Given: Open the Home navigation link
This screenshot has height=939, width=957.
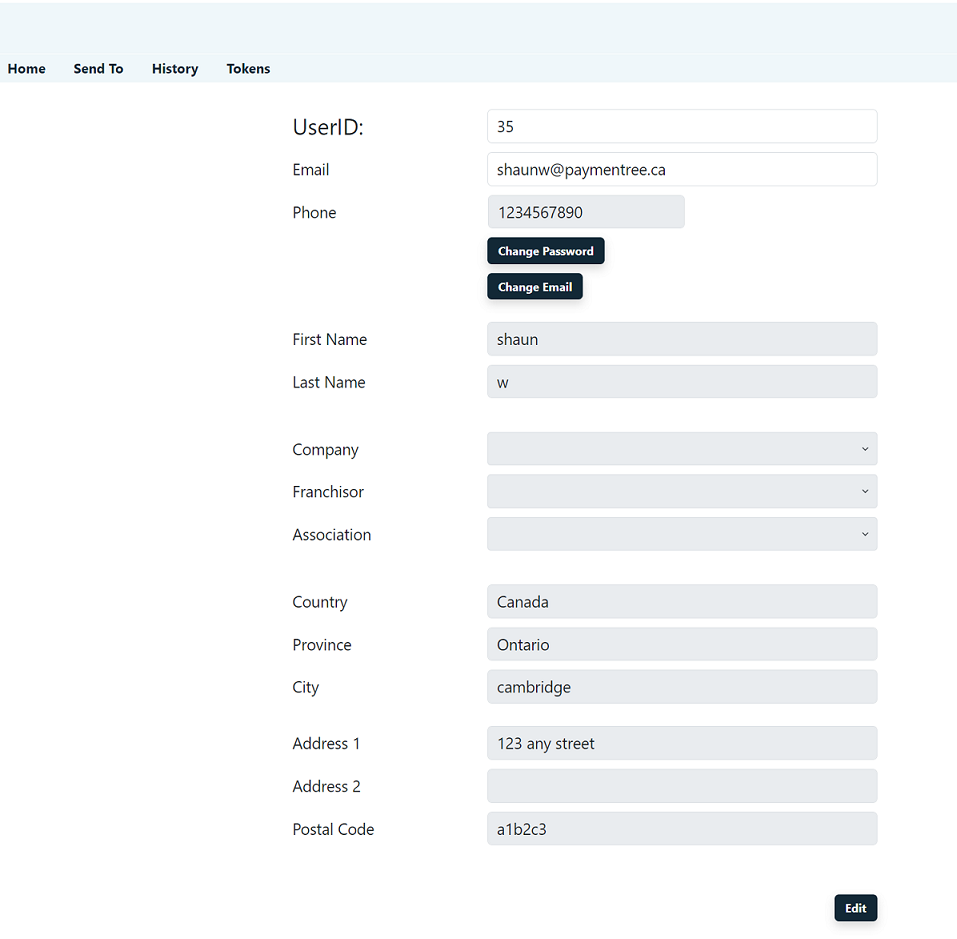Looking at the screenshot, I should (x=27, y=69).
